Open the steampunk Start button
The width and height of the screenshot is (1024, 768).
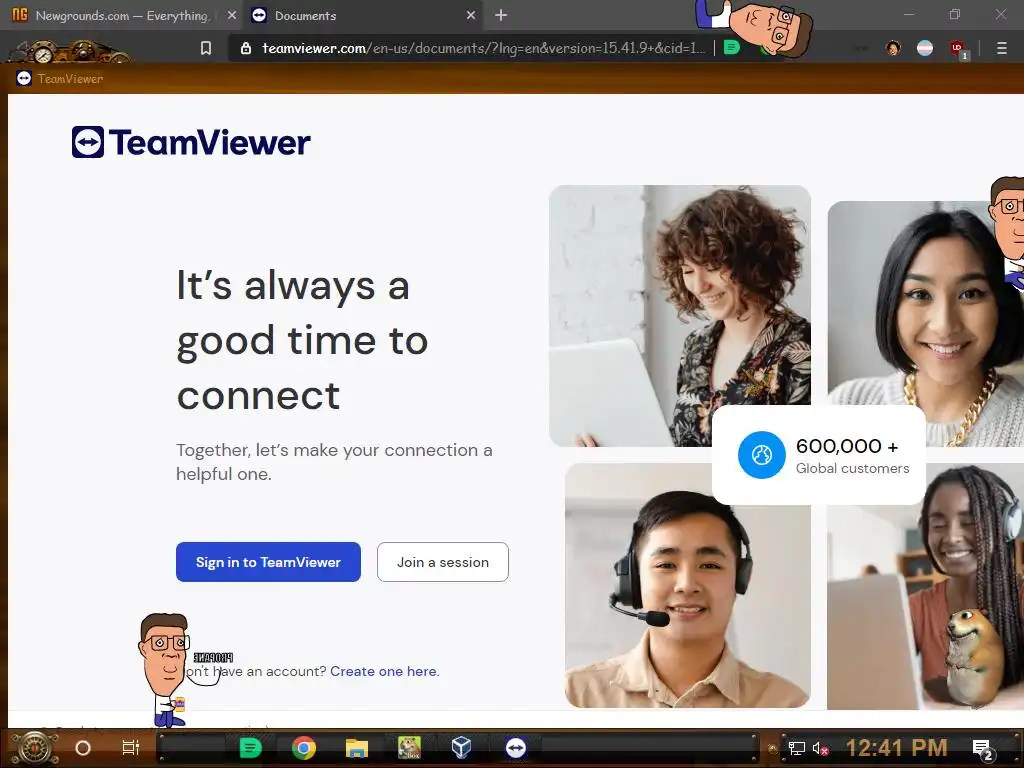(x=34, y=748)
